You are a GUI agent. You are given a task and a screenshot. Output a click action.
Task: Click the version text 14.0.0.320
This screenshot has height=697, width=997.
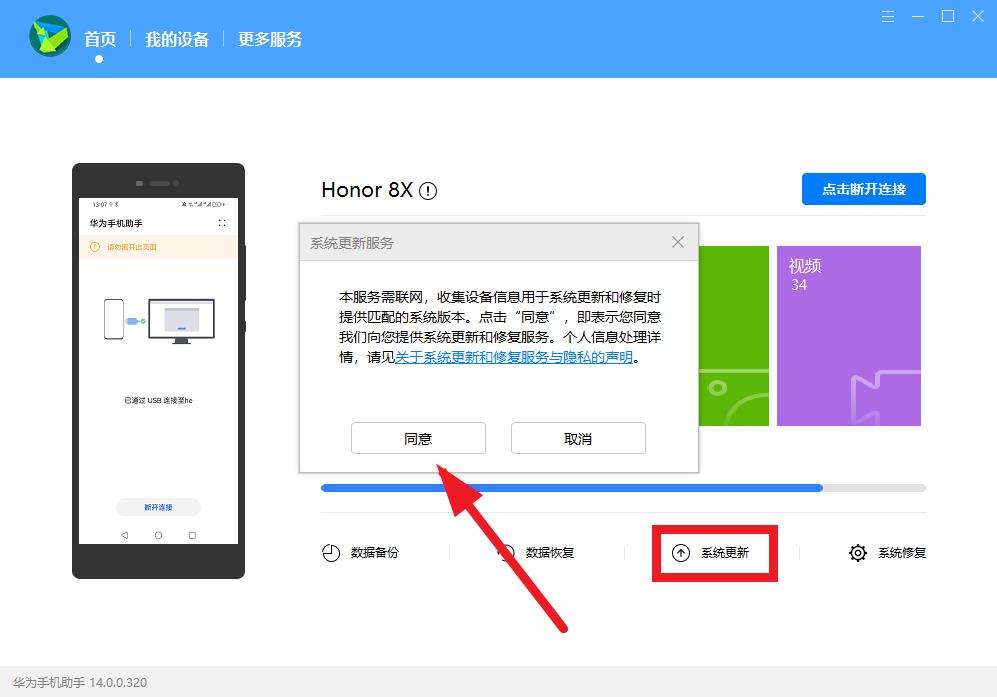pyautogui.click(x=118, y=682)
